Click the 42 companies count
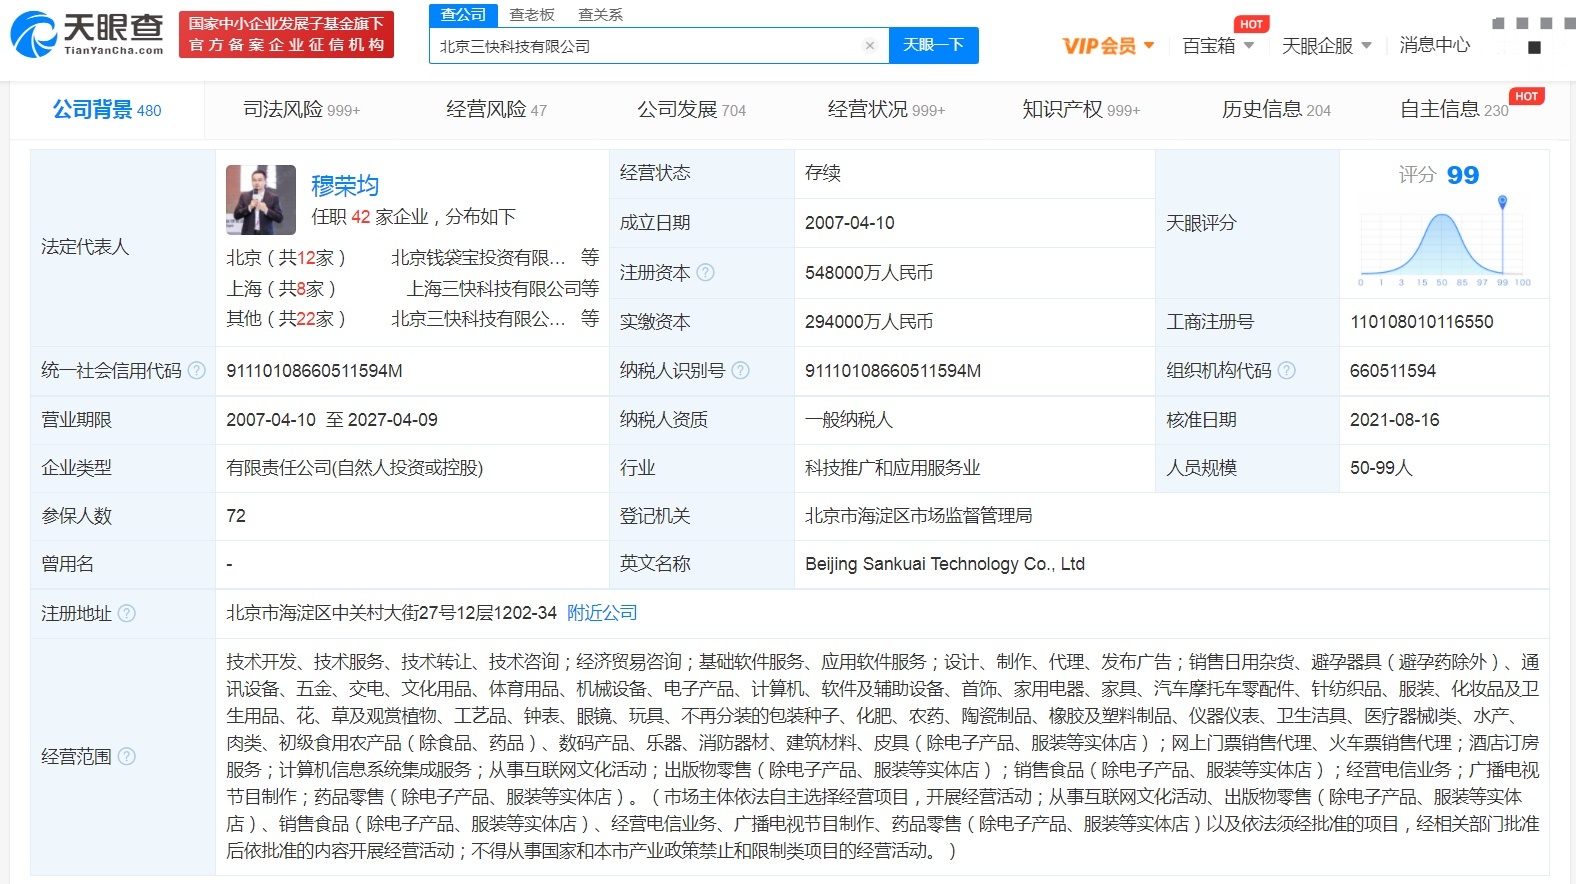Viewport: 1576px width, 884px height. tap(361, 217)
